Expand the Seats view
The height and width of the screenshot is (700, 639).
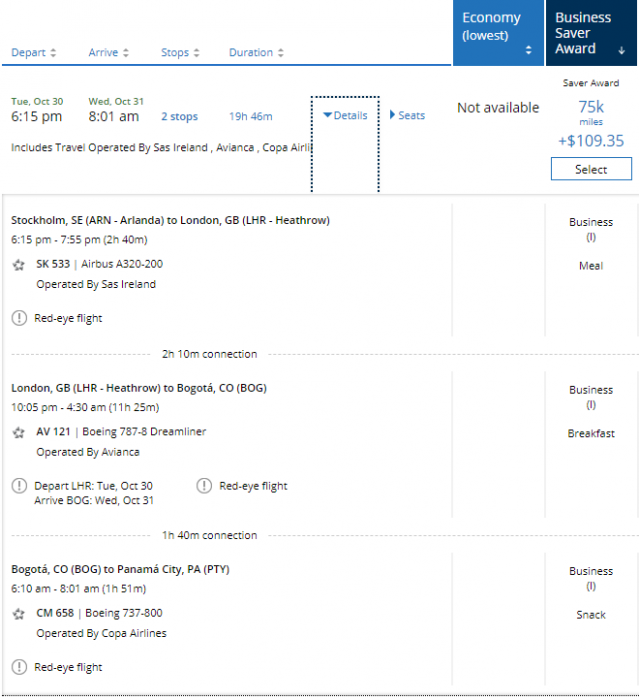(x=407, y=116)
